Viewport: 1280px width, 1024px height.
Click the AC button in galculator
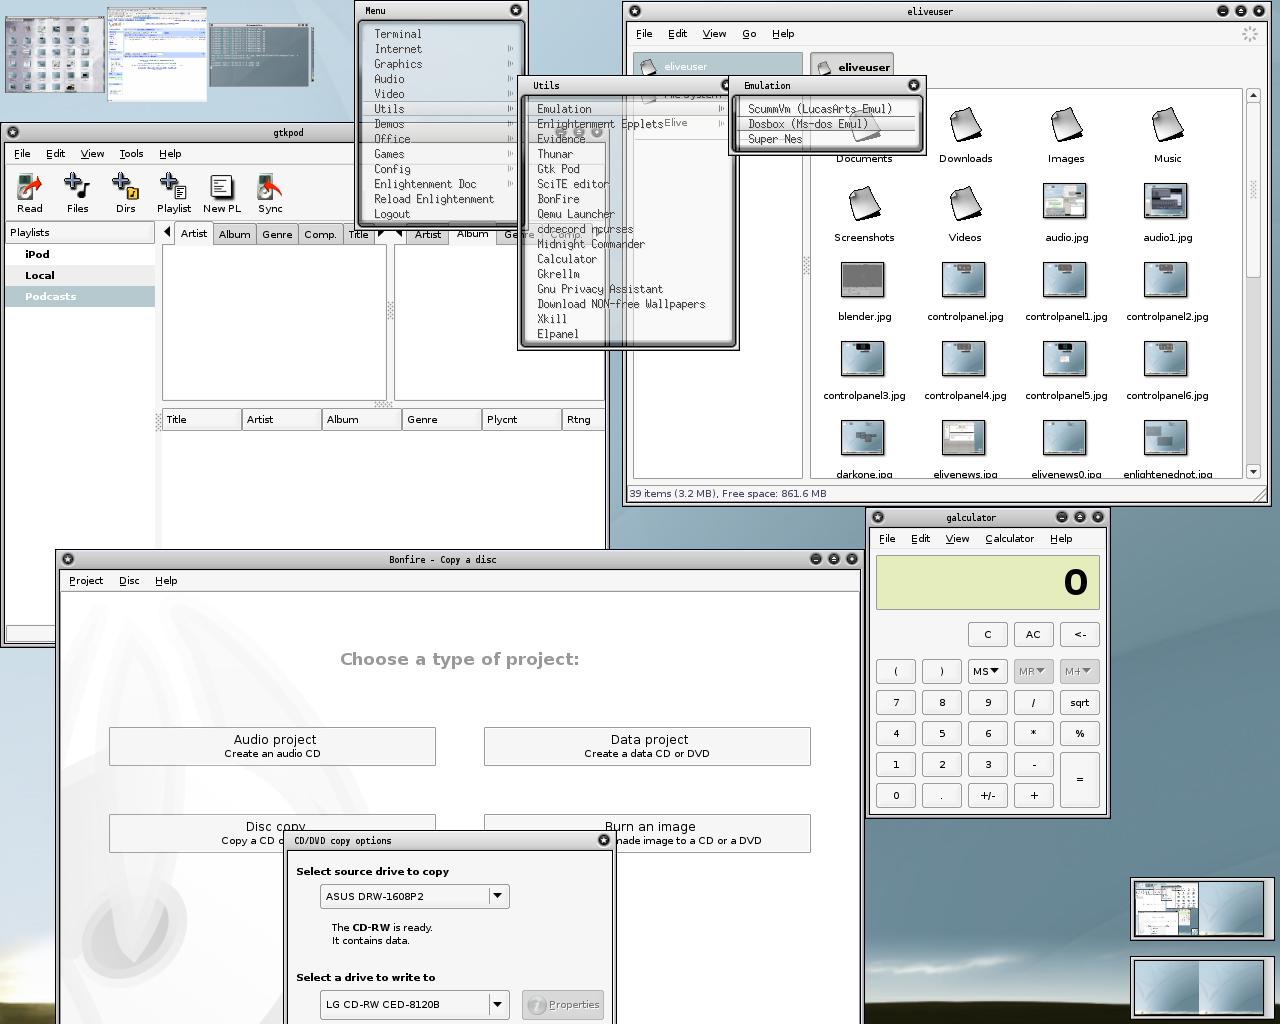(x=1033, y=635)
